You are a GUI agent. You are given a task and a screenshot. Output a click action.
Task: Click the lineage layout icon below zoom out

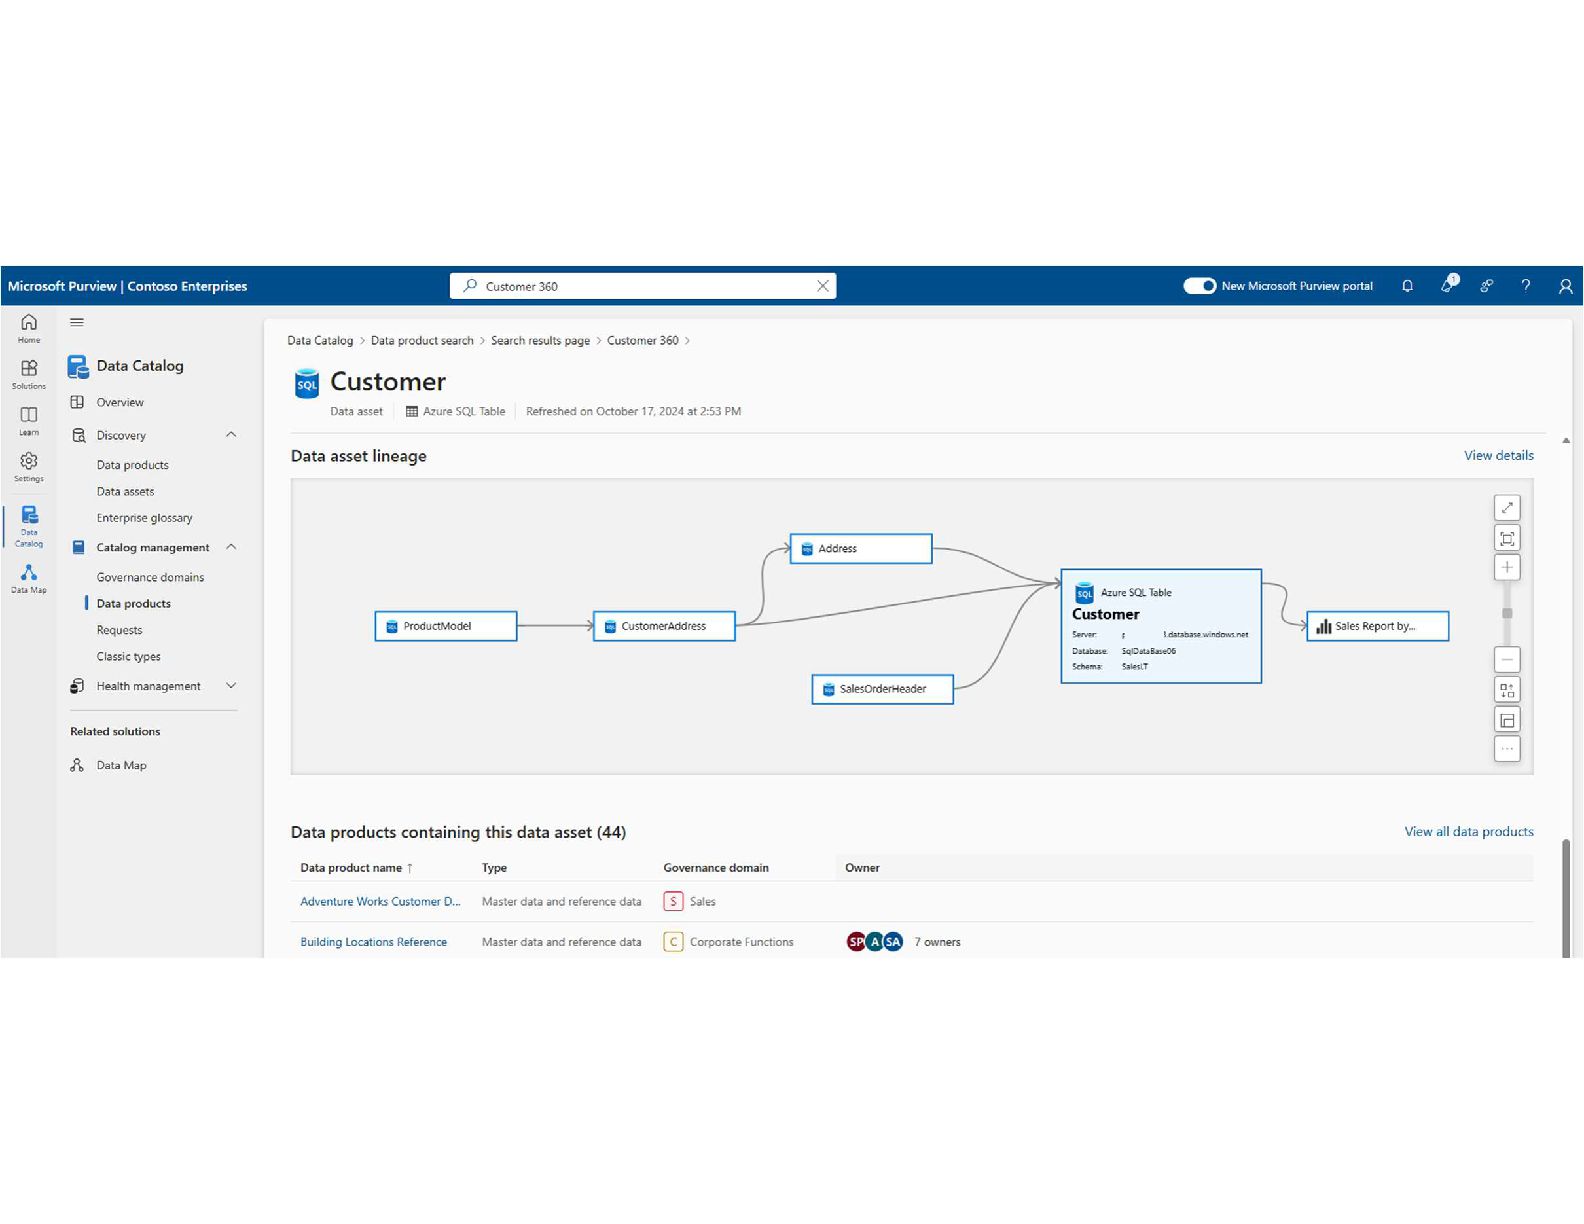1507,690
